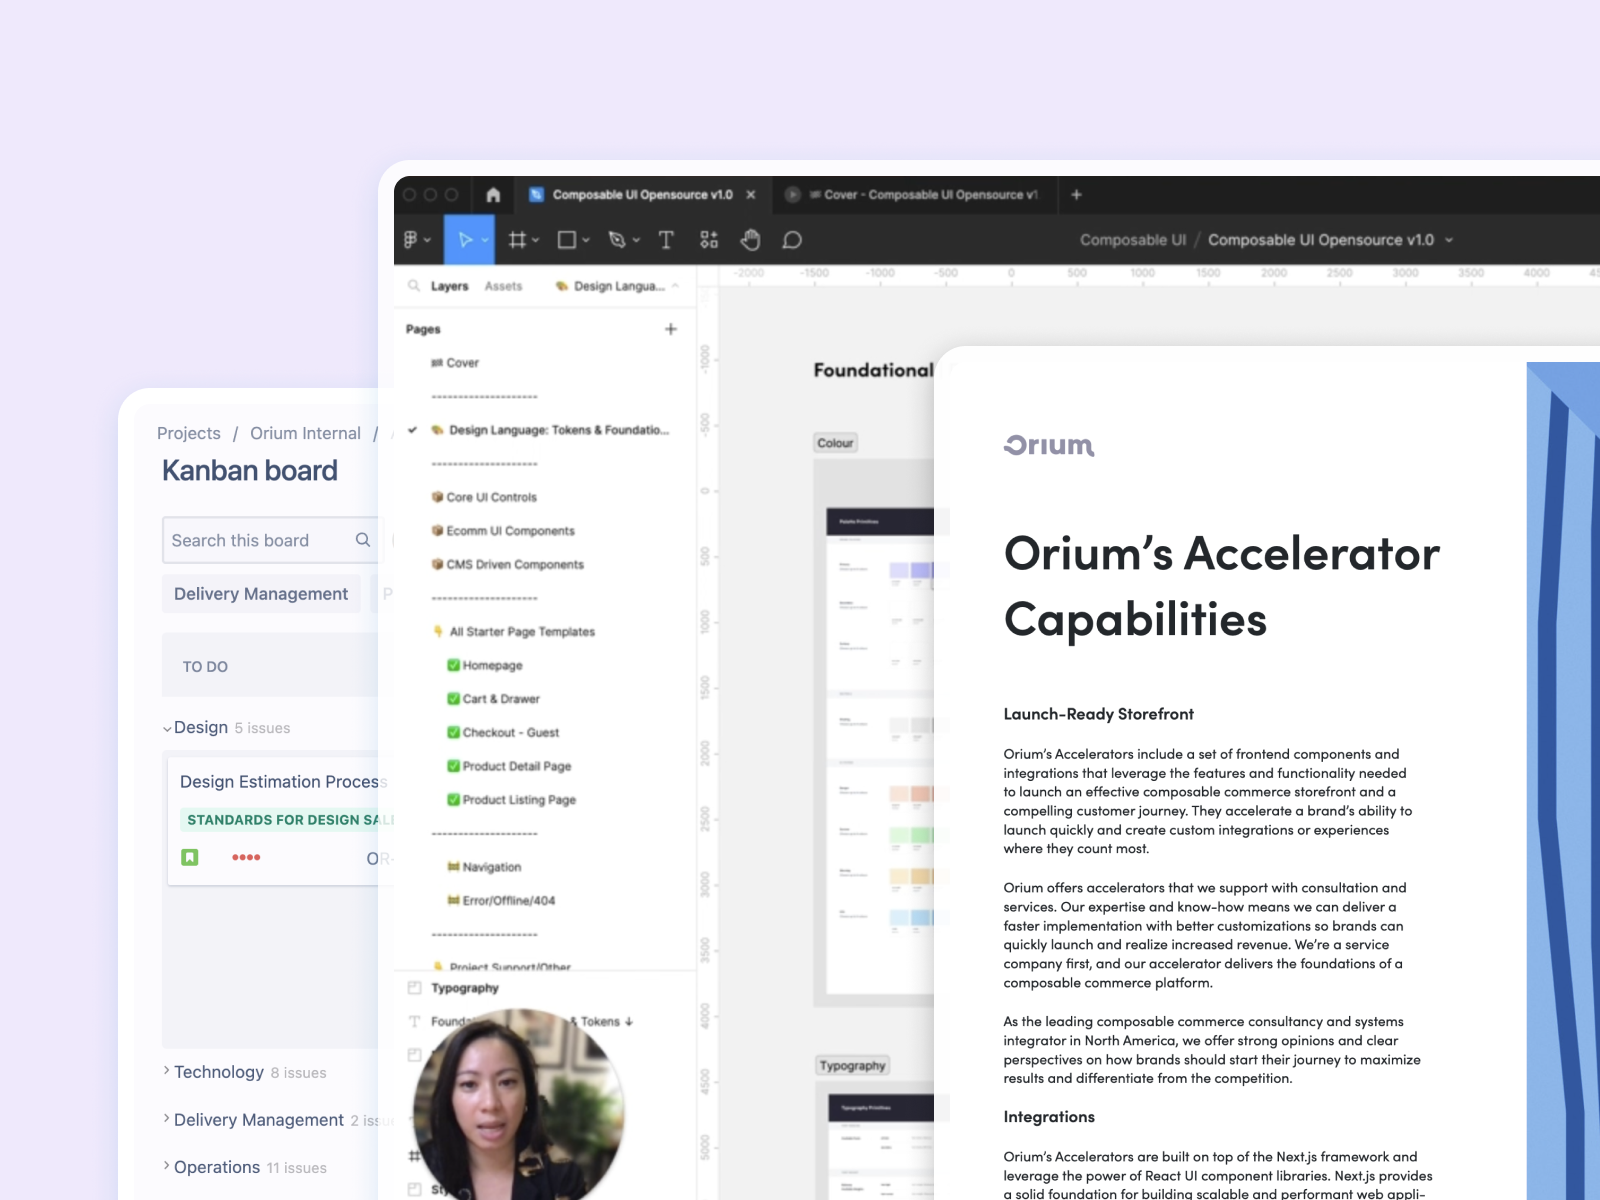Open the Move tool dropdown arrow
Screen dimensions: 1600x1200
point(485,240)
